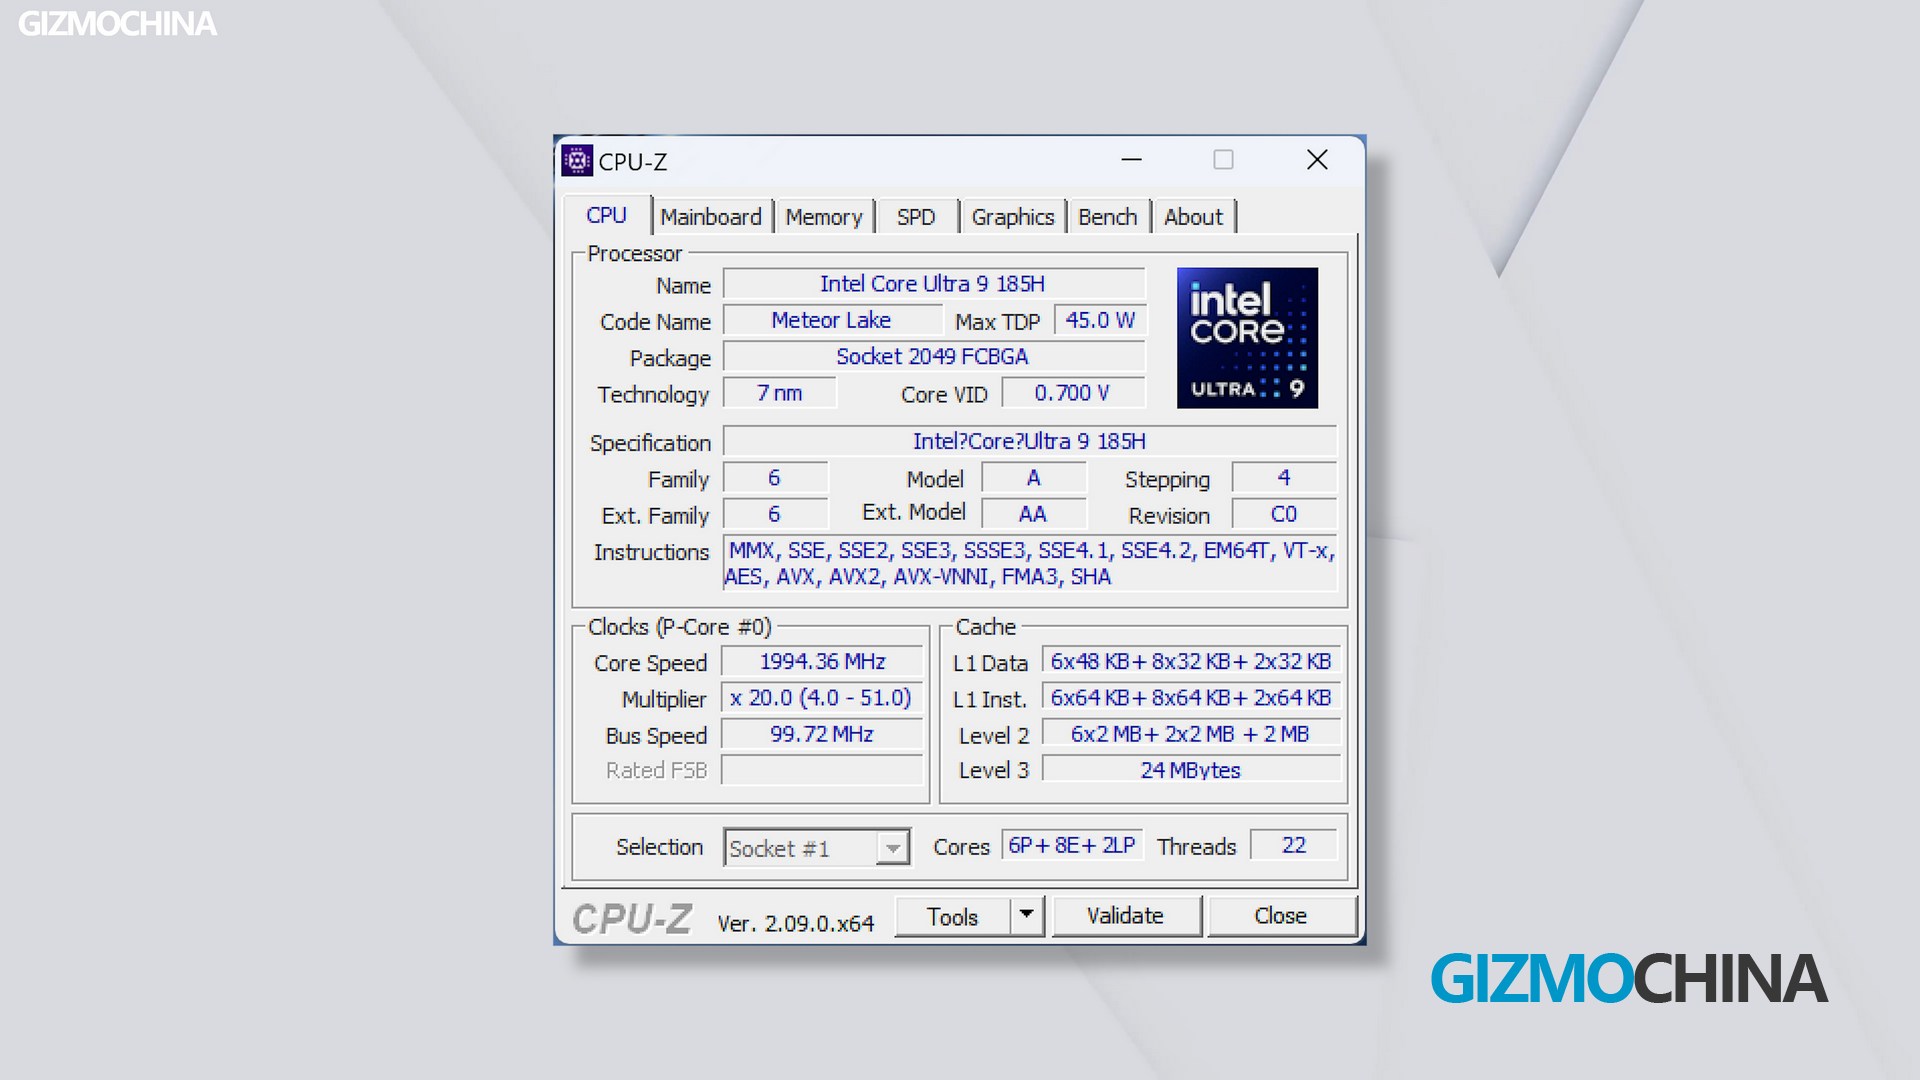Click the Intel Core Ultra 9 logo

pos(1247,337)
